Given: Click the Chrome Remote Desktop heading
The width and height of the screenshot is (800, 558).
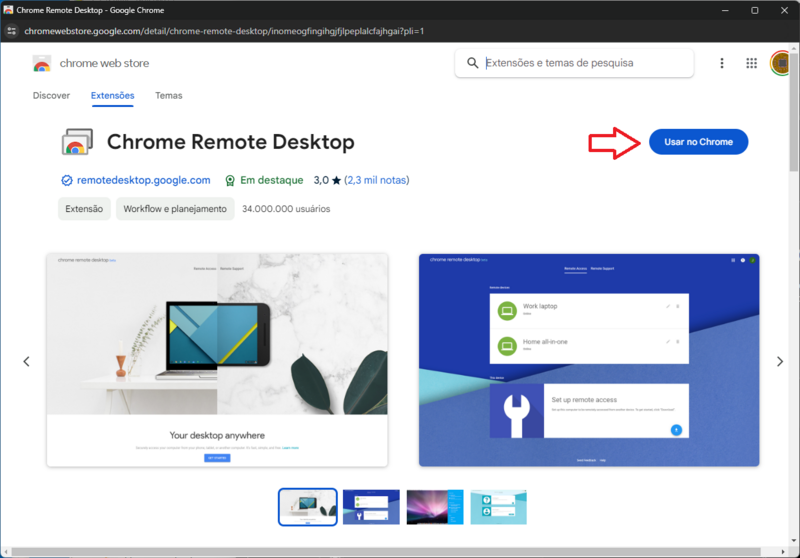Looking at the screenshot, I should tap(231, 142).
